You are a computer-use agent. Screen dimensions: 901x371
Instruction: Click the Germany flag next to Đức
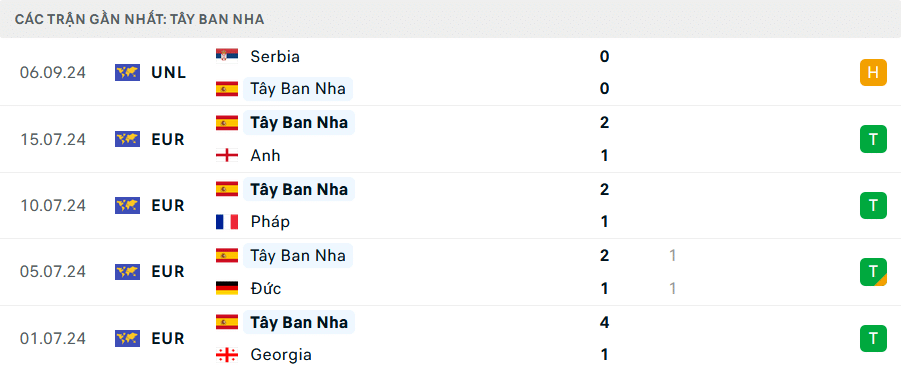coord(227,288)
